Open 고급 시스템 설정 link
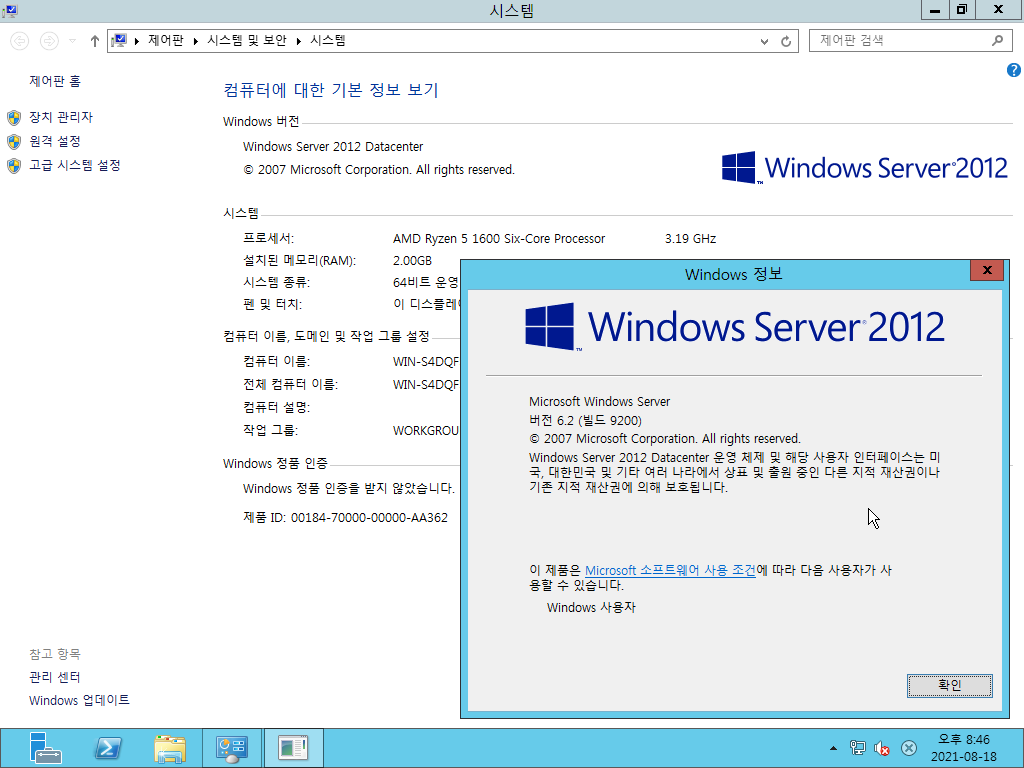1024x768 pixels. tap(75, 166)
